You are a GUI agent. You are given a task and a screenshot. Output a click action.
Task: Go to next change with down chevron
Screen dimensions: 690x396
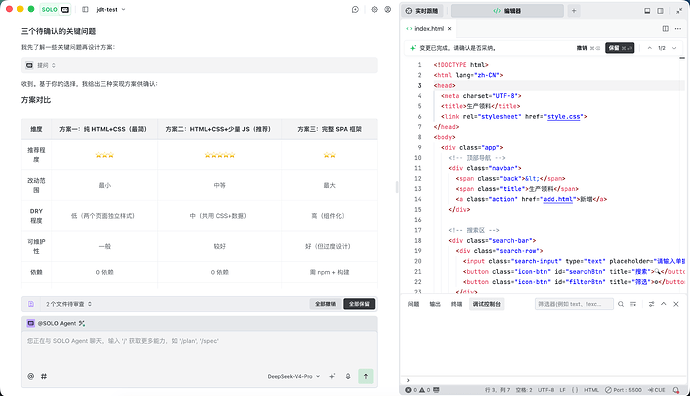pos(674,48)
